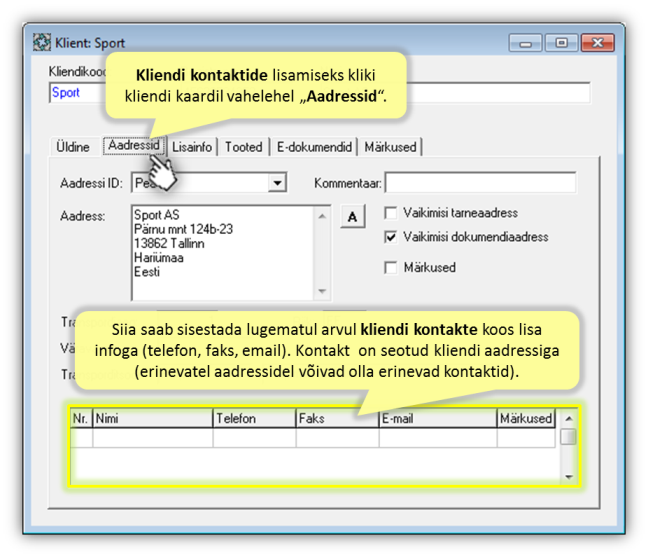Click the Nimi column header
This screenshot has height=557, width=648.
tap(153, 419)
